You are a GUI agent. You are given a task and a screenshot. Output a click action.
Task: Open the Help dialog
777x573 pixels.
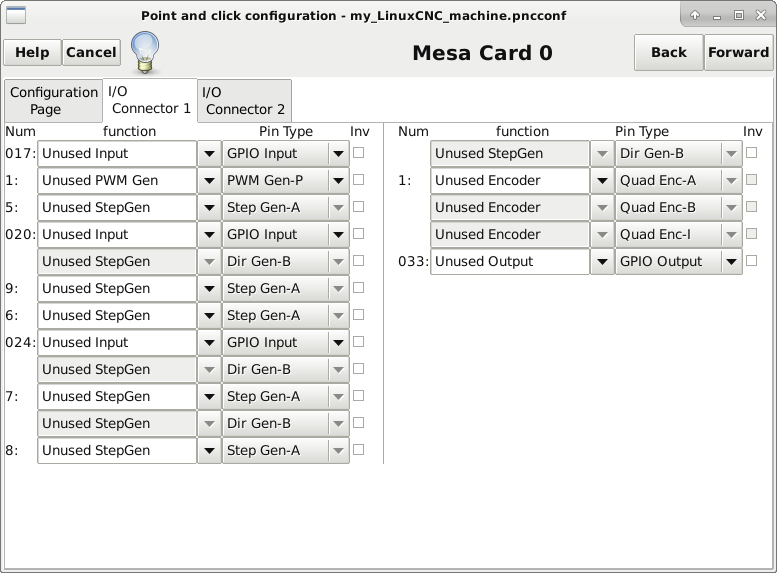32,52
